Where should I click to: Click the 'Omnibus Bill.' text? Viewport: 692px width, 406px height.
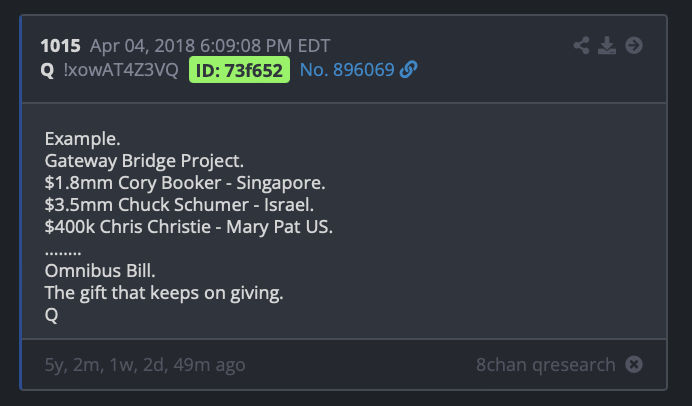[x=100, y=271]
